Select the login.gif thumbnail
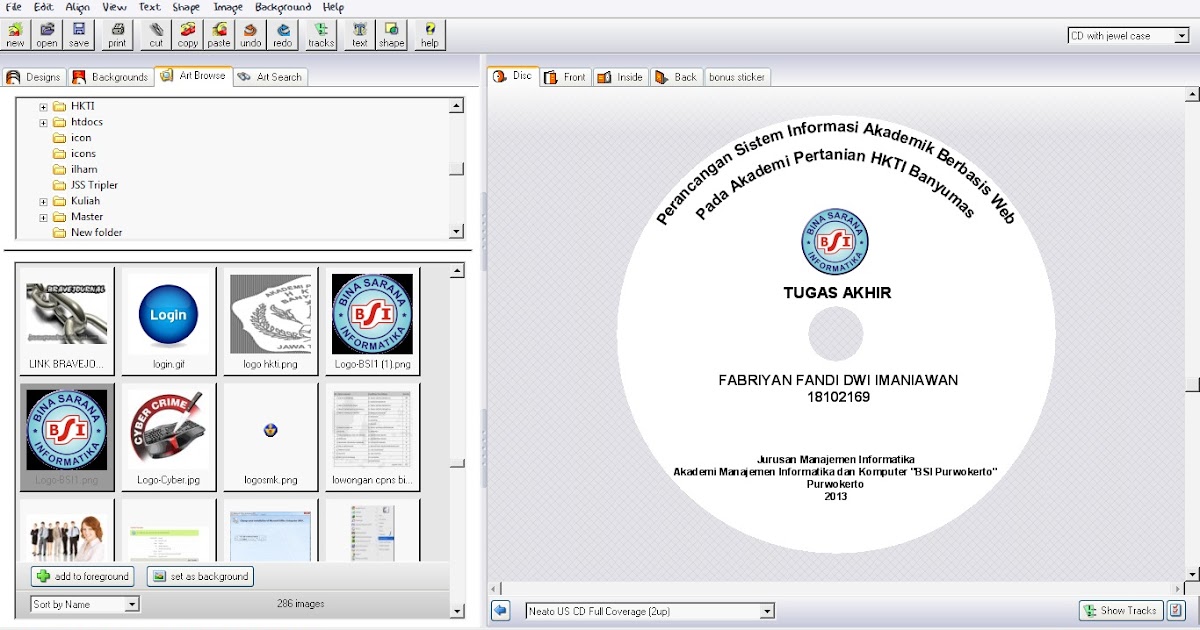 168,321
